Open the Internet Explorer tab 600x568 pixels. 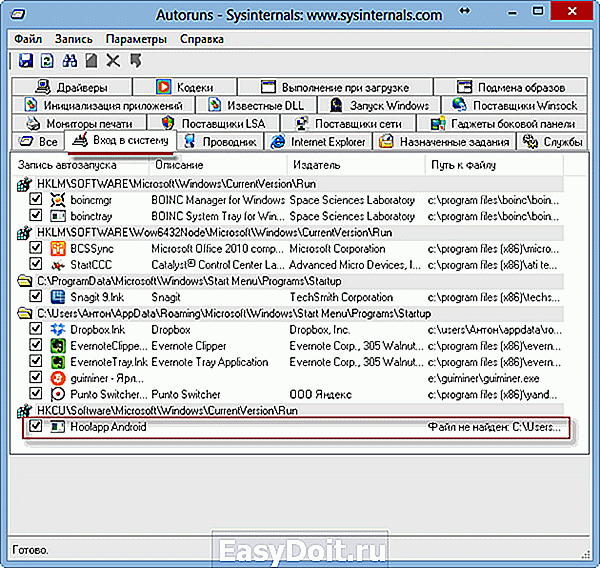coord(318,142)
